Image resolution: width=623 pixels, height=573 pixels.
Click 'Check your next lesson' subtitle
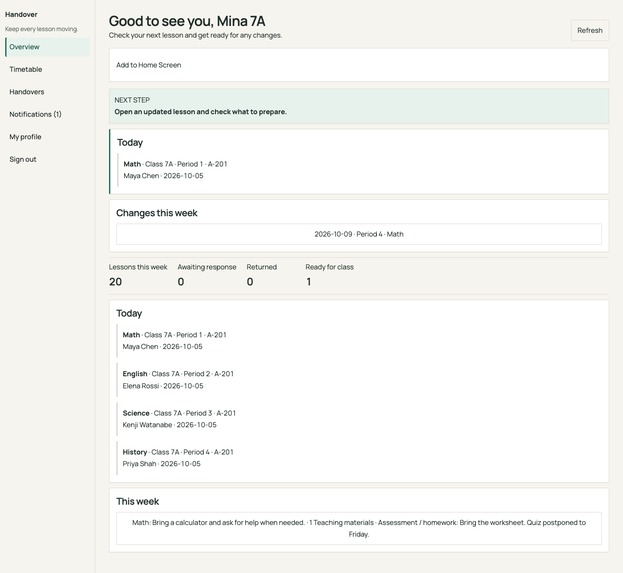click(195, 35)
